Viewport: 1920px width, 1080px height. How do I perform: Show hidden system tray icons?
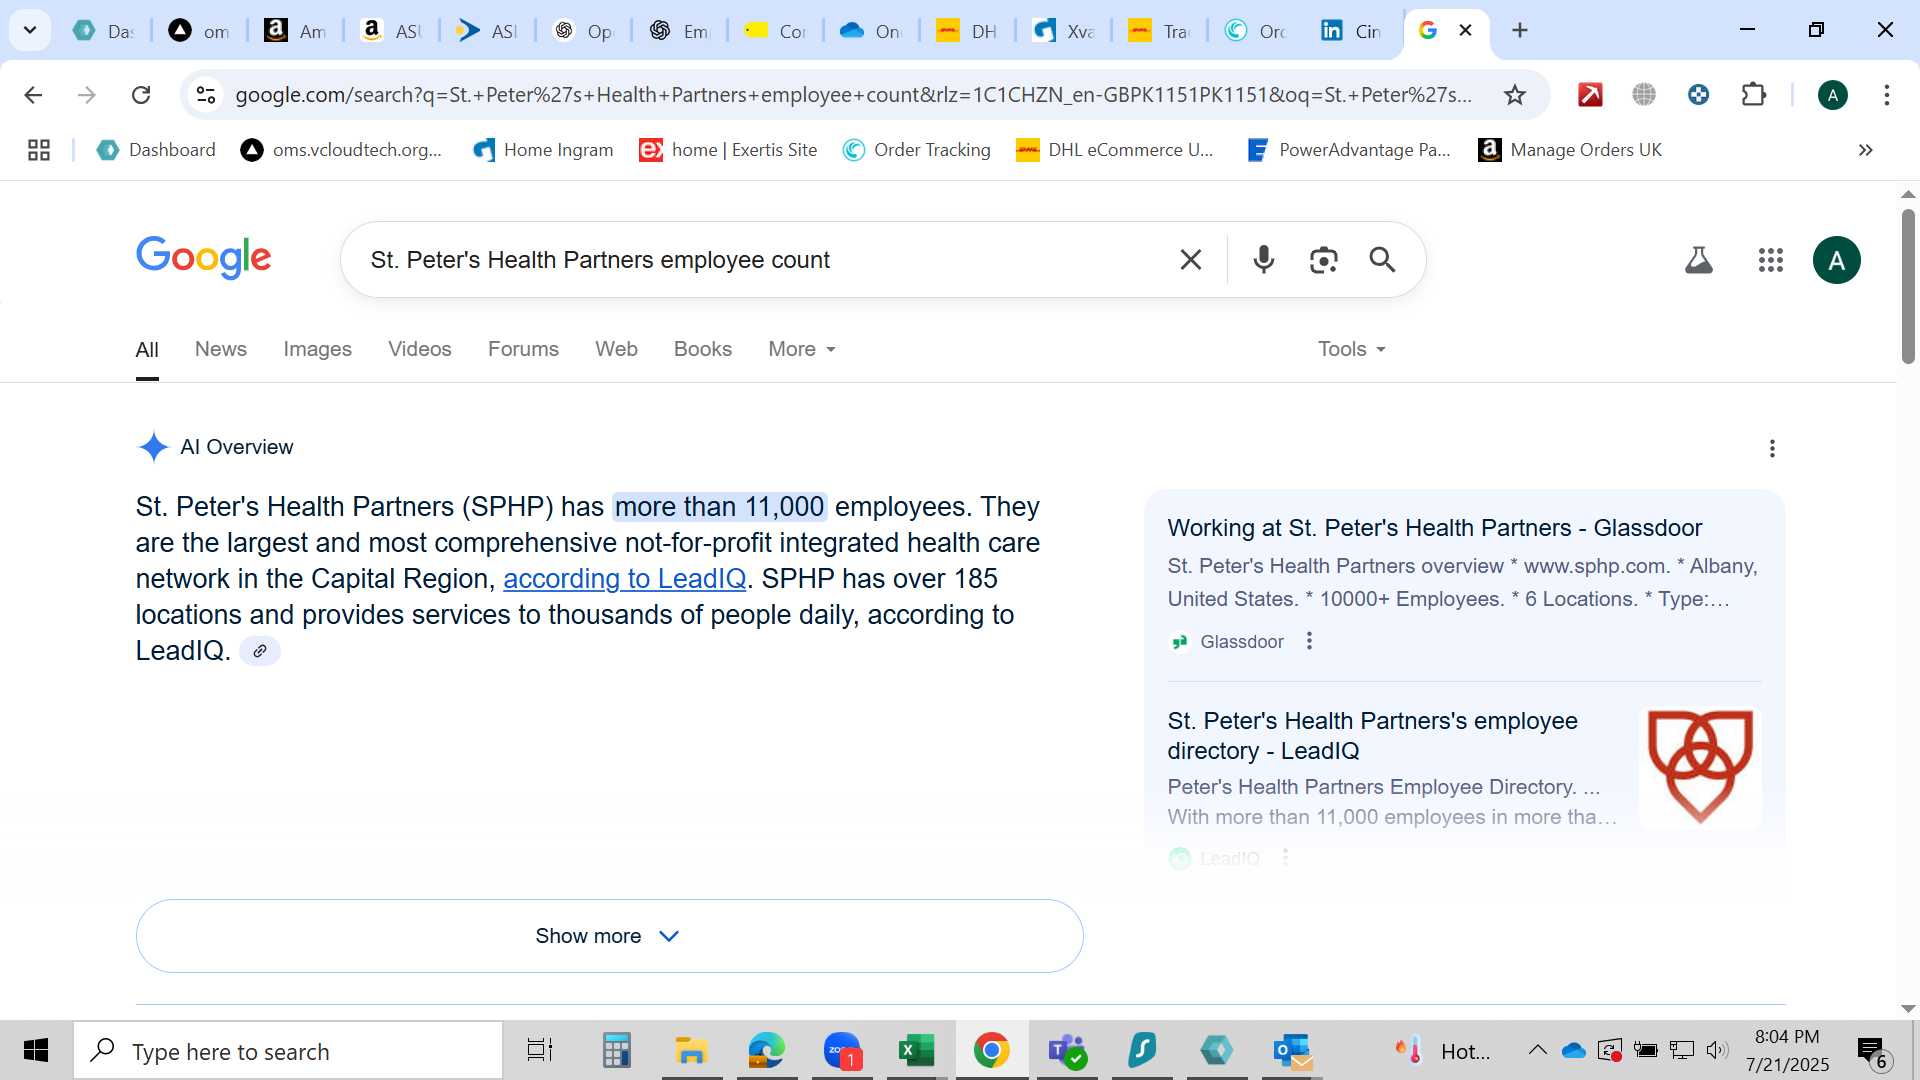pyautogui.click(x=1538, y=1050)
